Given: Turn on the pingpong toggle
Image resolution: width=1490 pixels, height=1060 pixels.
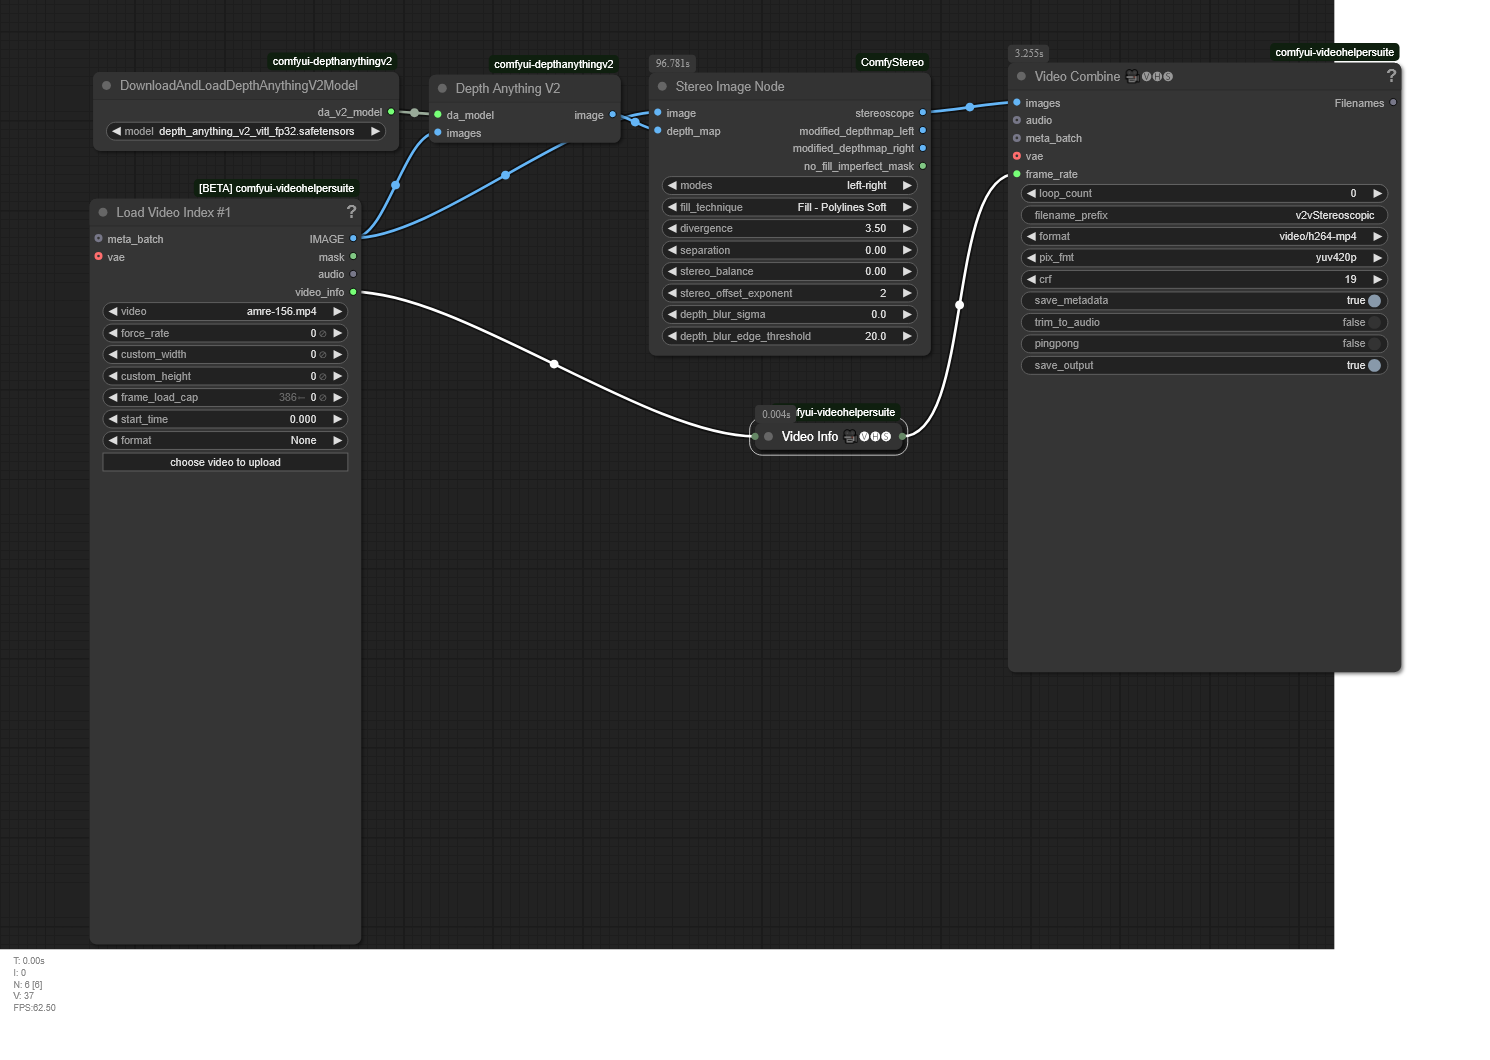Looking at the screenshot, I should pos(1374,344).
